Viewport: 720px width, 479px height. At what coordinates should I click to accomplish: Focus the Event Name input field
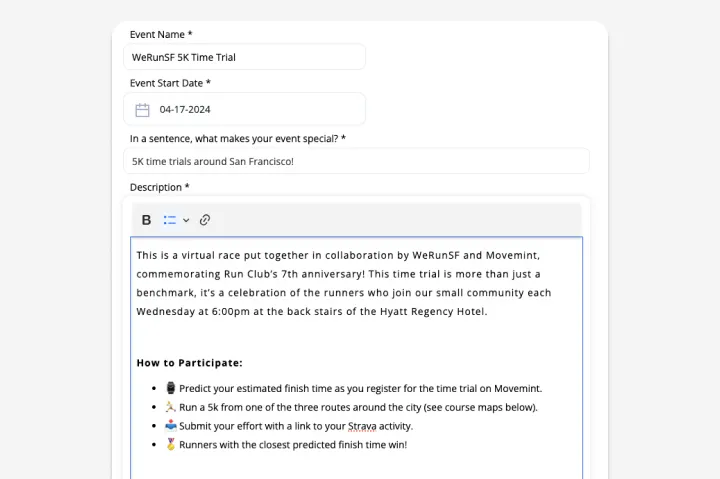[x=245, y=57]
